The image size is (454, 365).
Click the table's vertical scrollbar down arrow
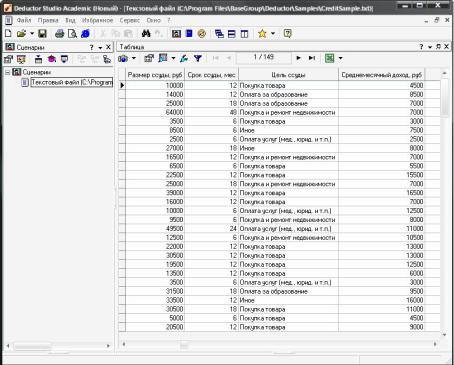[444, 335]
